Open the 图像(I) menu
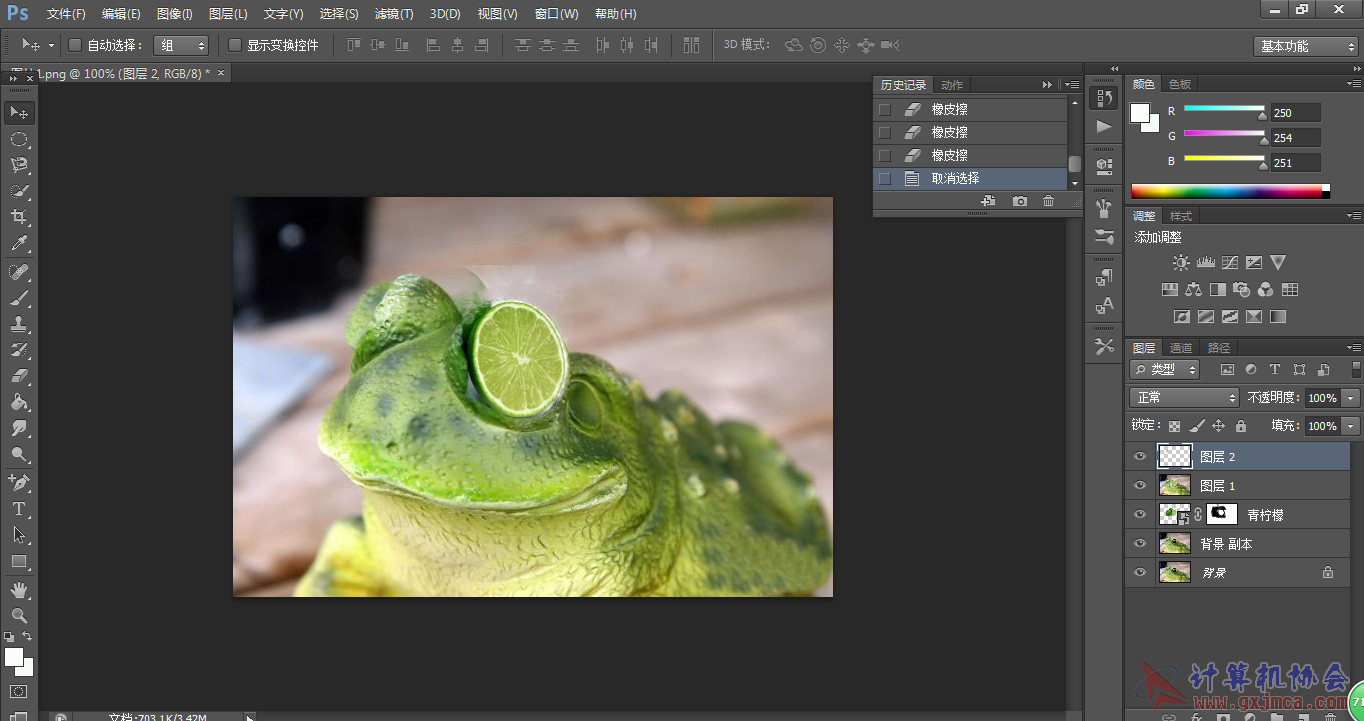This screenshot has width=1364, height=721. coord(175,14)
